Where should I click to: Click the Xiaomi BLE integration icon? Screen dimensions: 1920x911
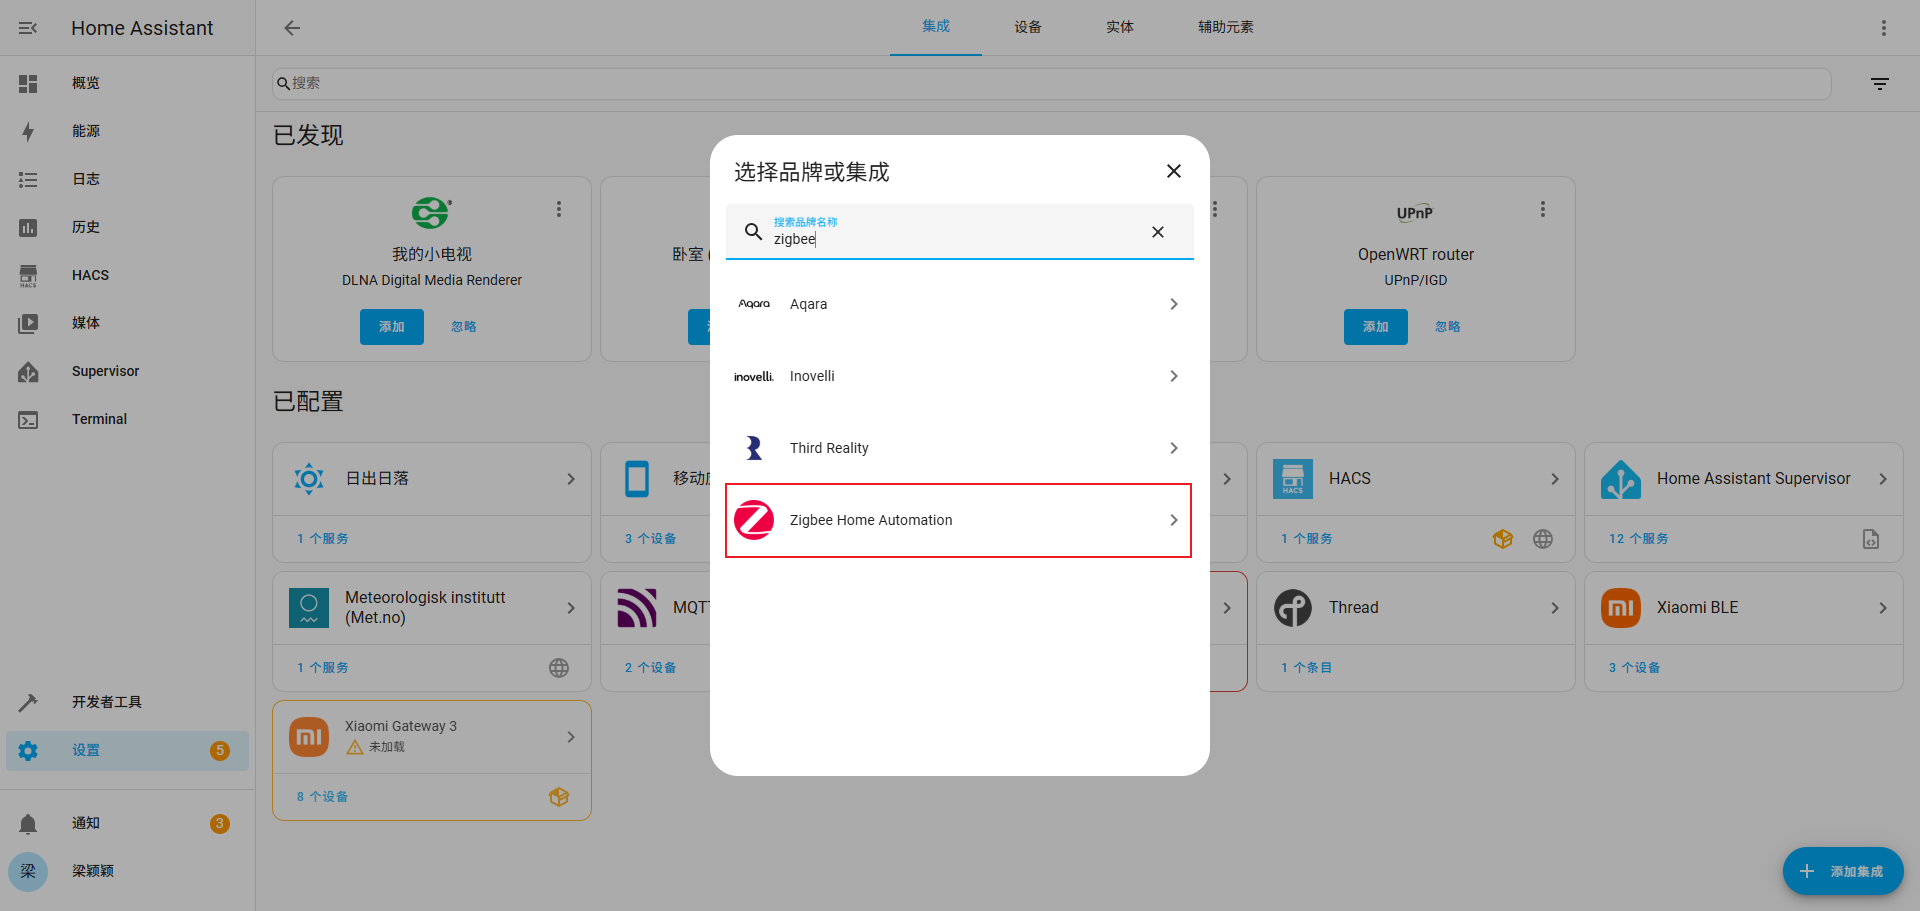[x=1621, y=607]
